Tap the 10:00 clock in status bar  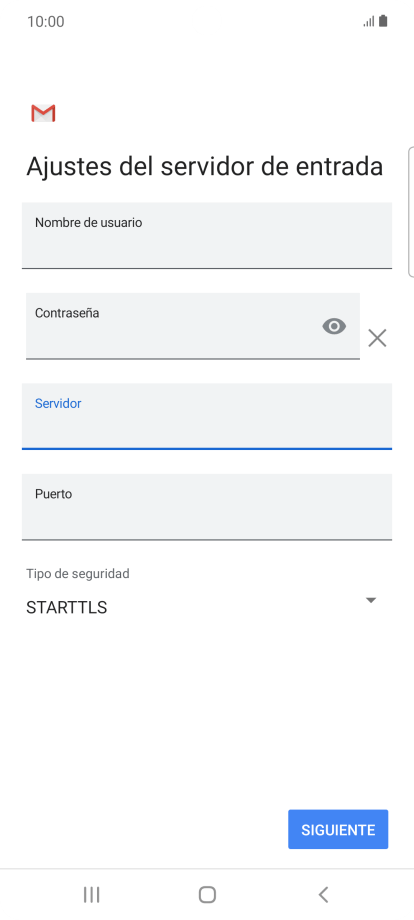coord(46,22)
